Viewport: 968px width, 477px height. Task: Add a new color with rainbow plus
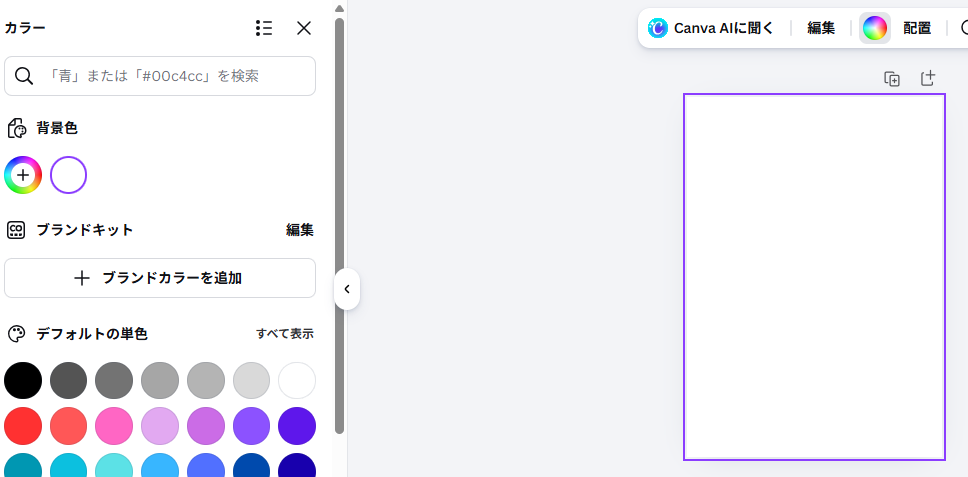click(x=23, y=175)
